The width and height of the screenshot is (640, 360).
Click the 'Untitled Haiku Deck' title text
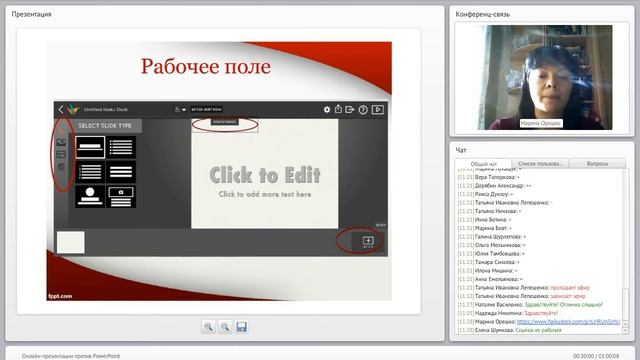click(x=106, y=109)
